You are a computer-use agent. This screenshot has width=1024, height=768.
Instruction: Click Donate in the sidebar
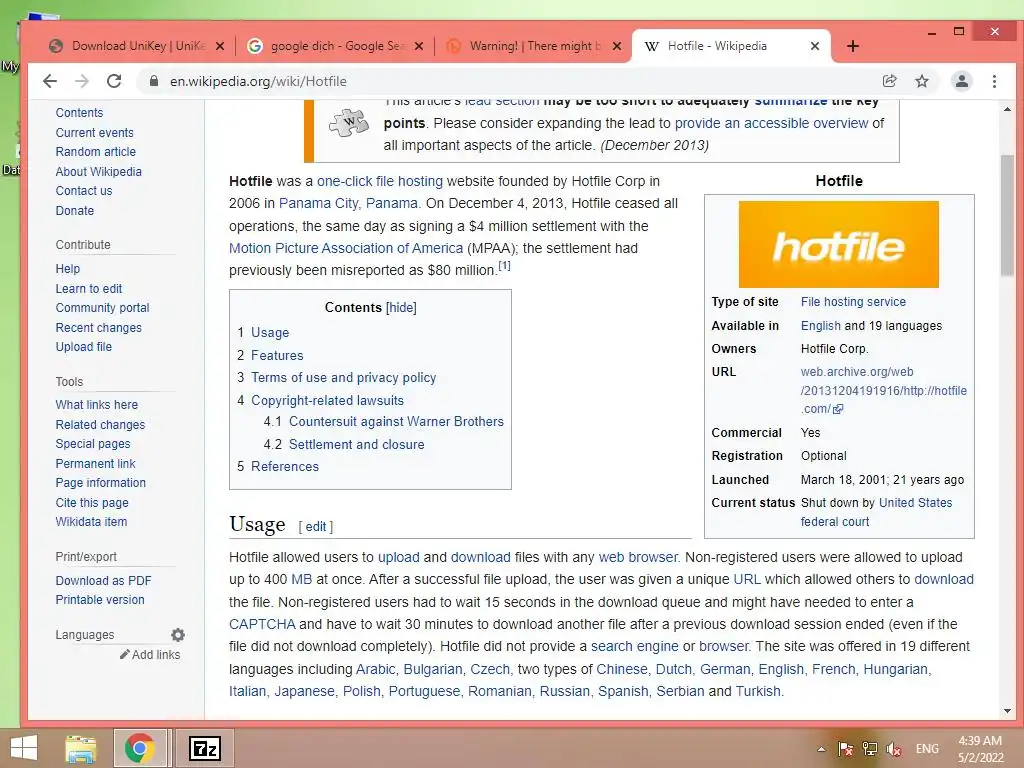click(74, 210)
